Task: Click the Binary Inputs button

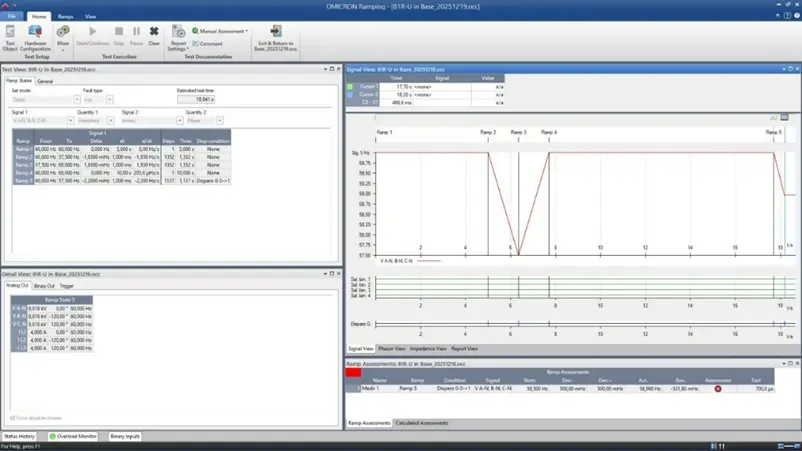Action: point(125,436)
